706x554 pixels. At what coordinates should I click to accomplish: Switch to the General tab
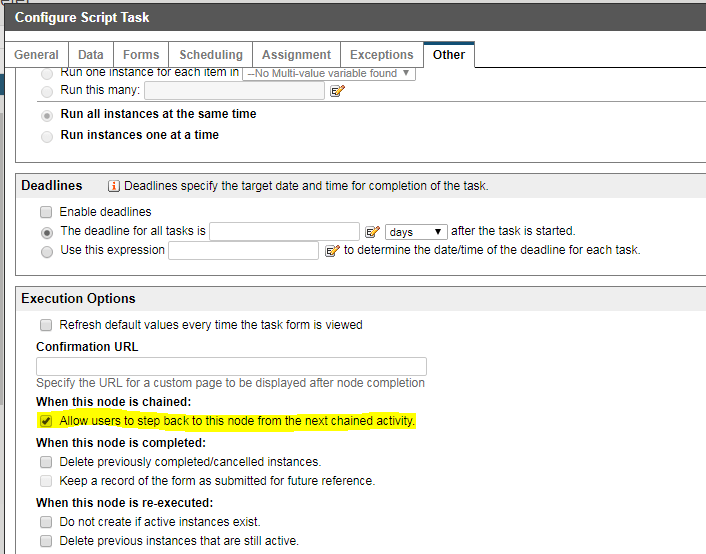[36, 54]
